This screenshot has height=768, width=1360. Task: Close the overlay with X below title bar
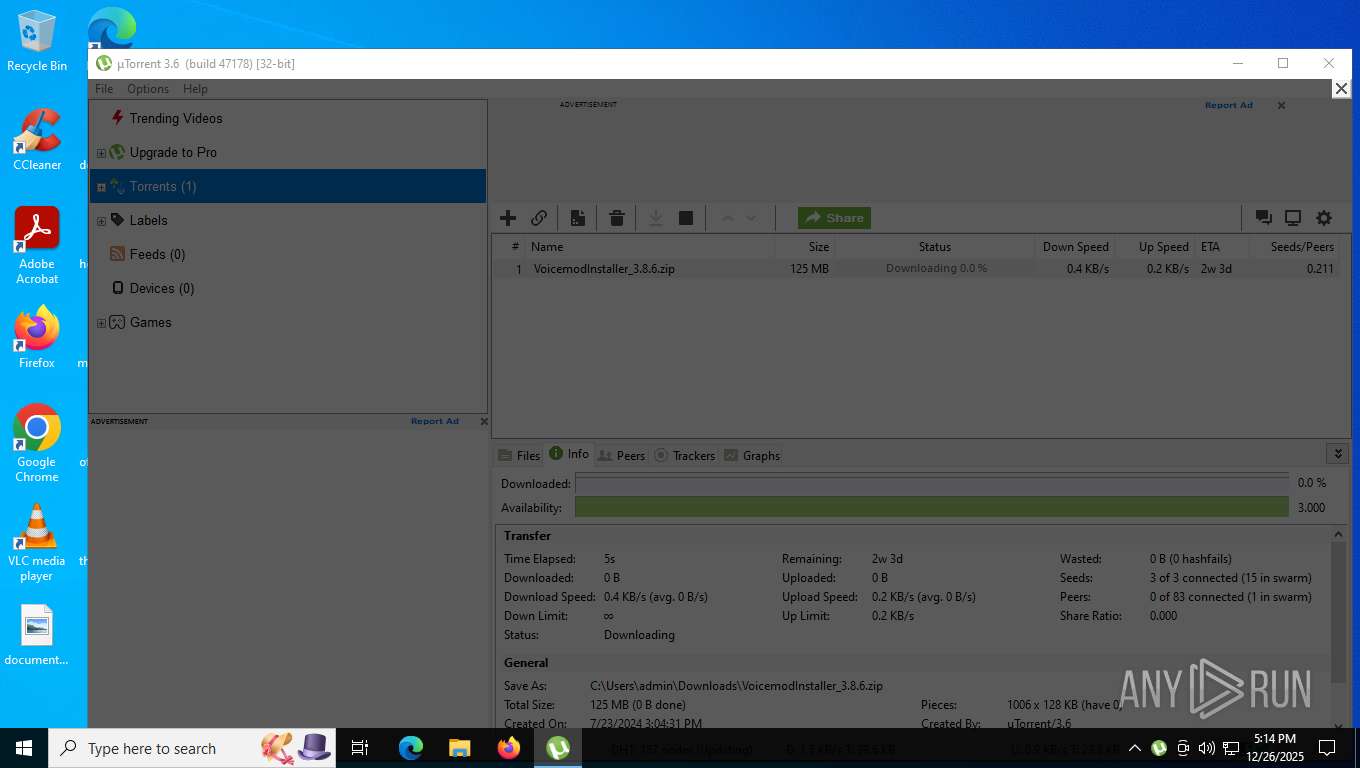[x=1341, y=89]
